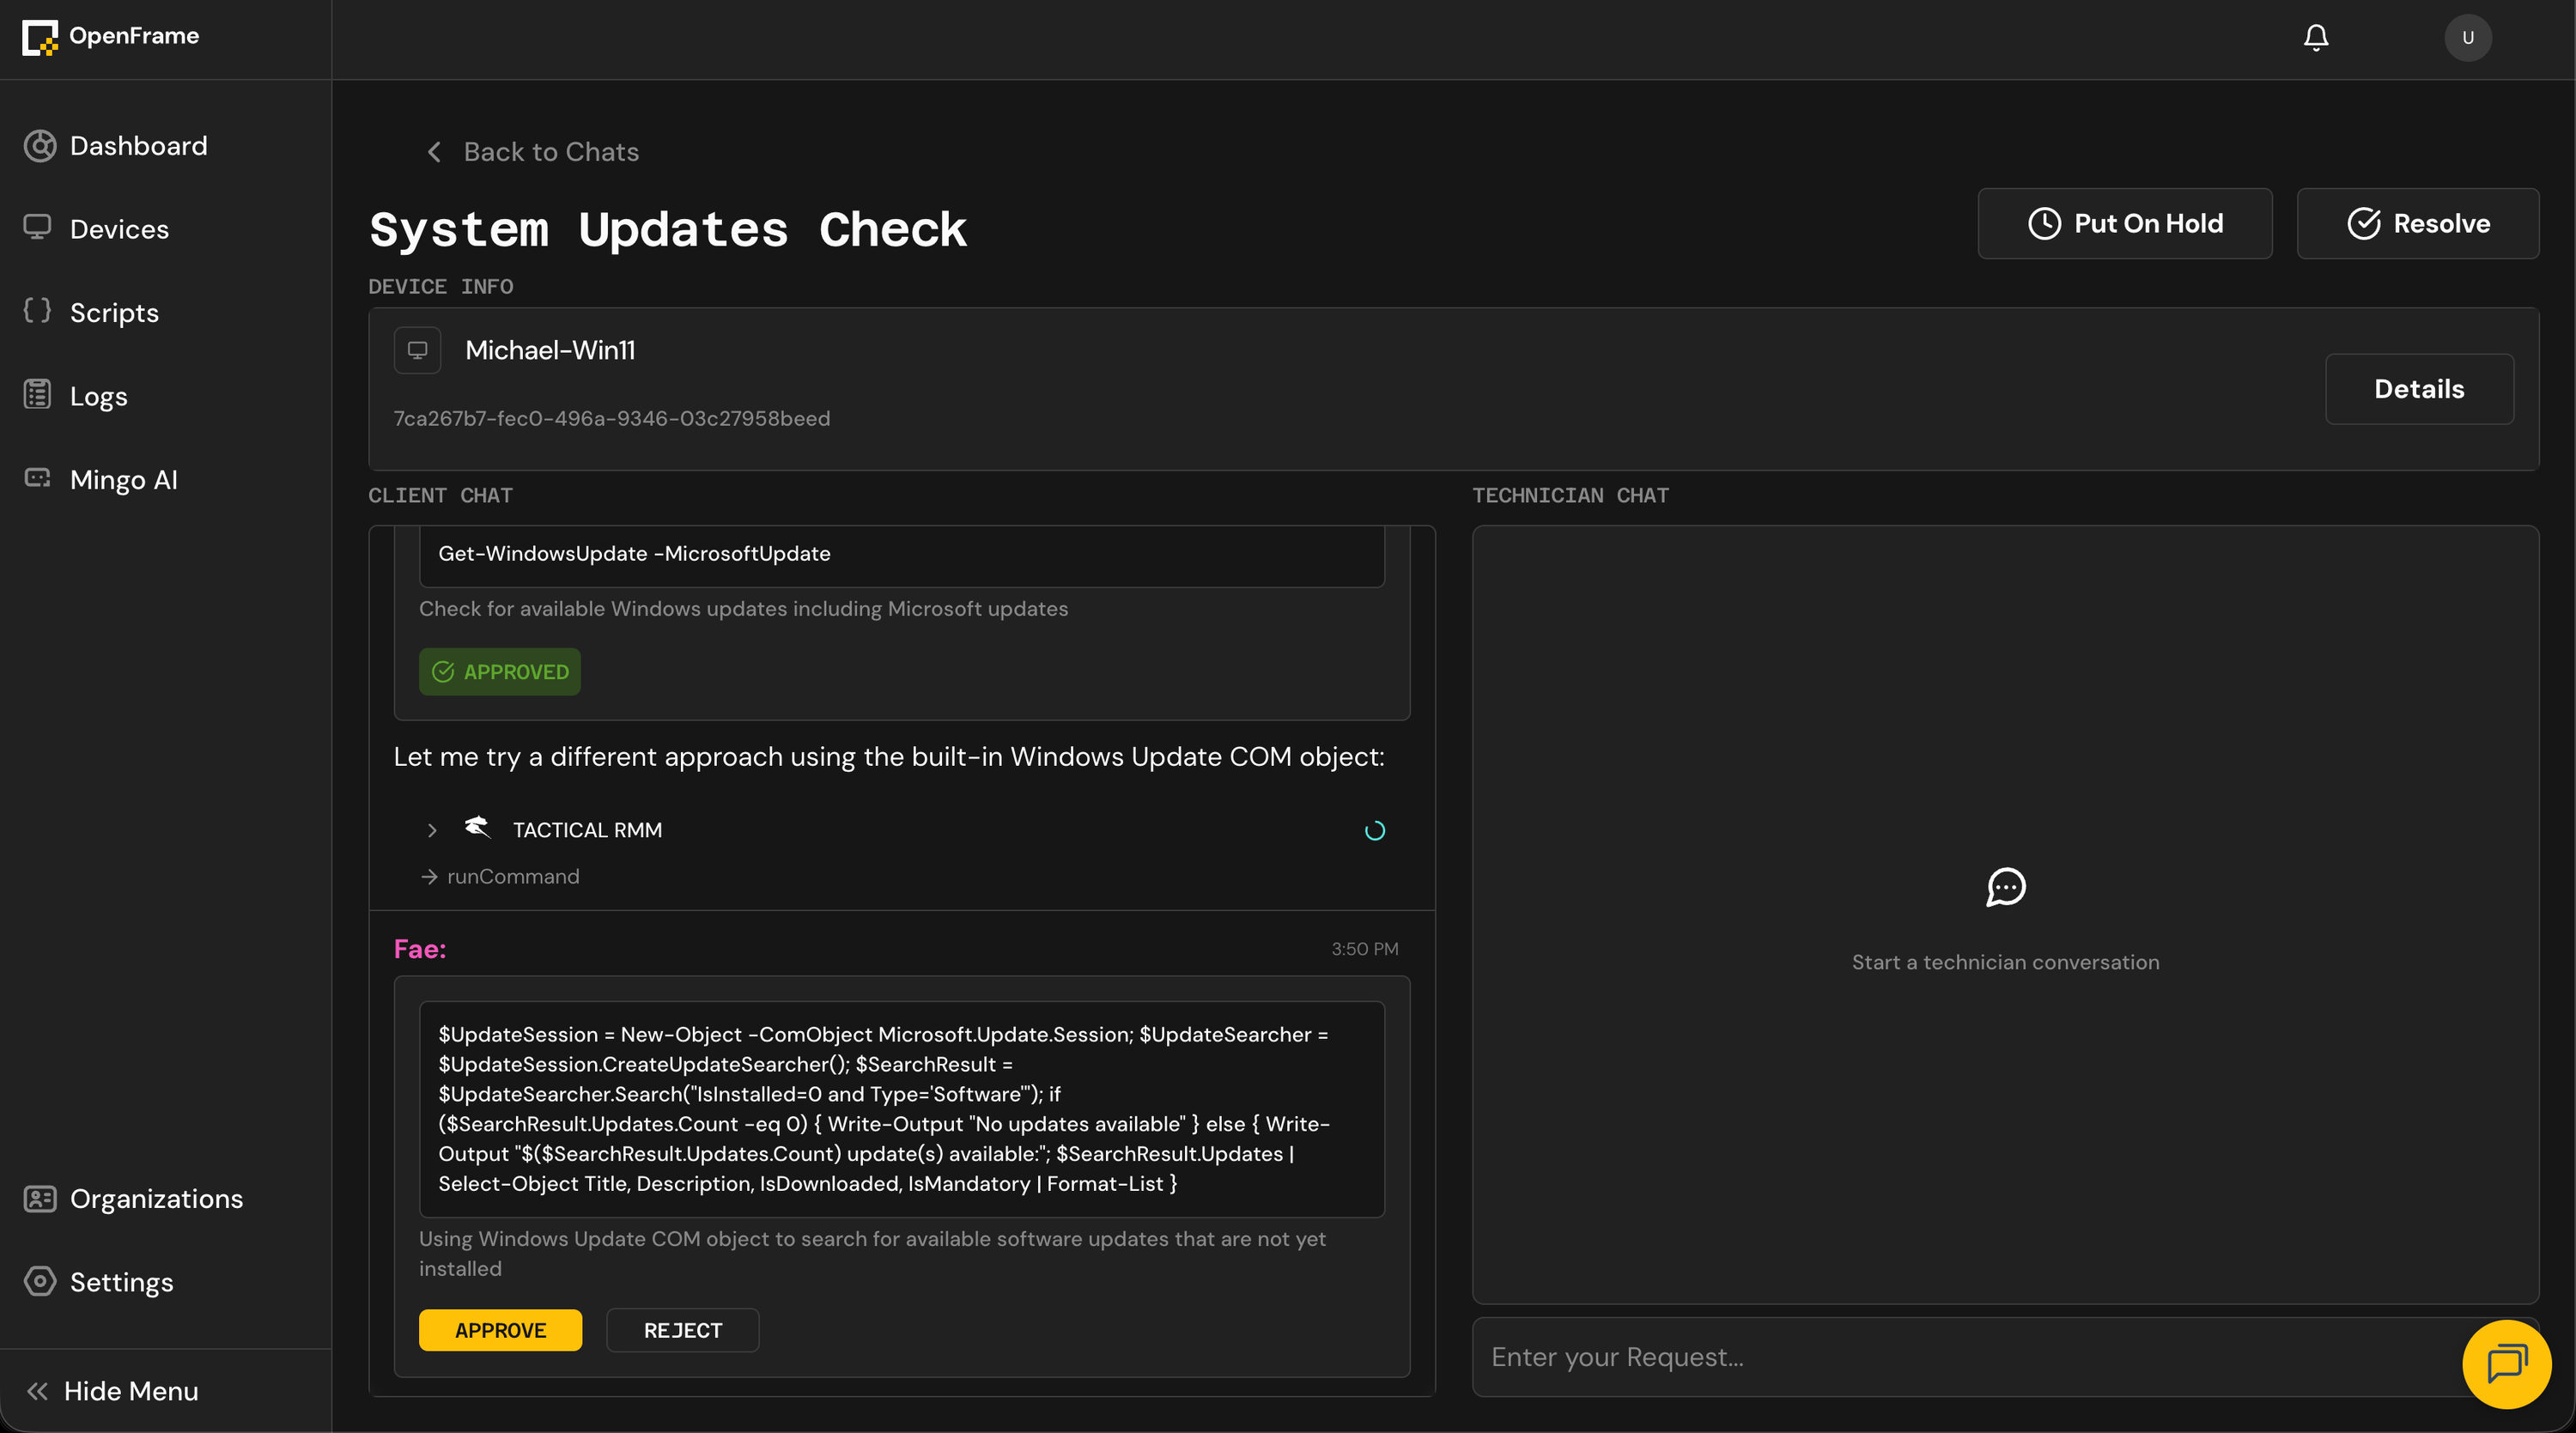Click the Fae: sender name
This screenshot has width=2576, height=1433.
click(419, 948)
